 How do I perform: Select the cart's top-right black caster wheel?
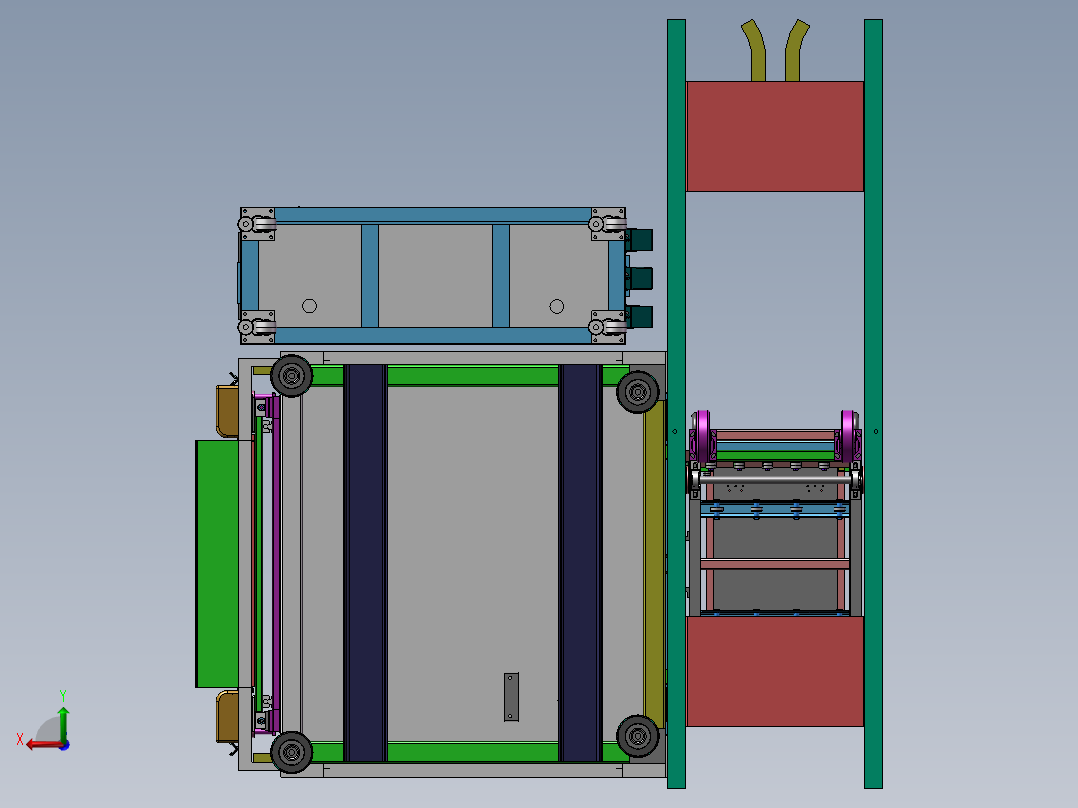(637, 392)
